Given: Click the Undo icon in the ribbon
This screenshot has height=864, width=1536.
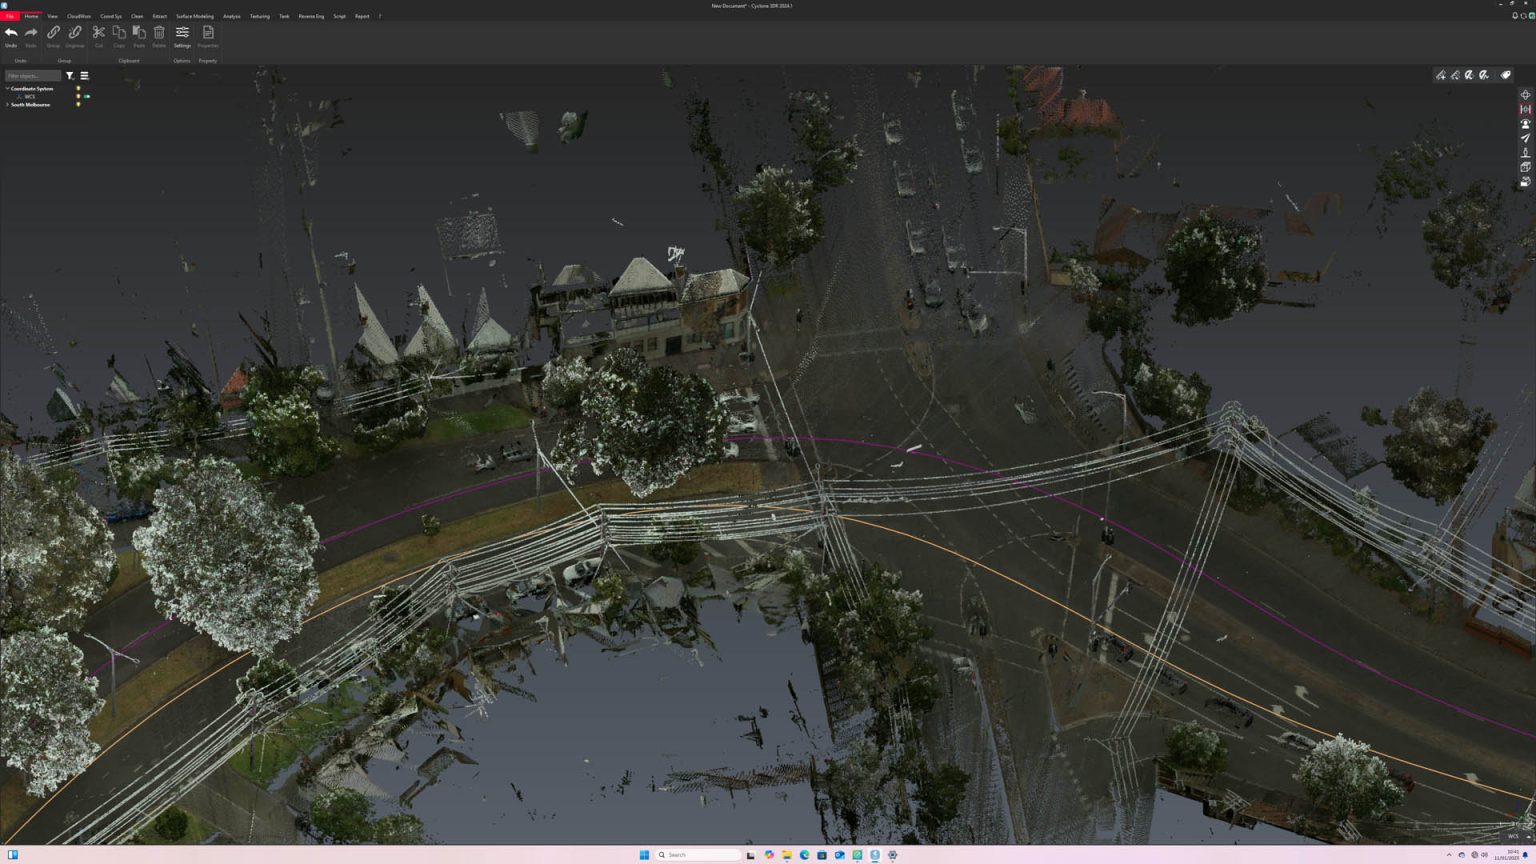Looking at the screenshot, I should [10, 33].
